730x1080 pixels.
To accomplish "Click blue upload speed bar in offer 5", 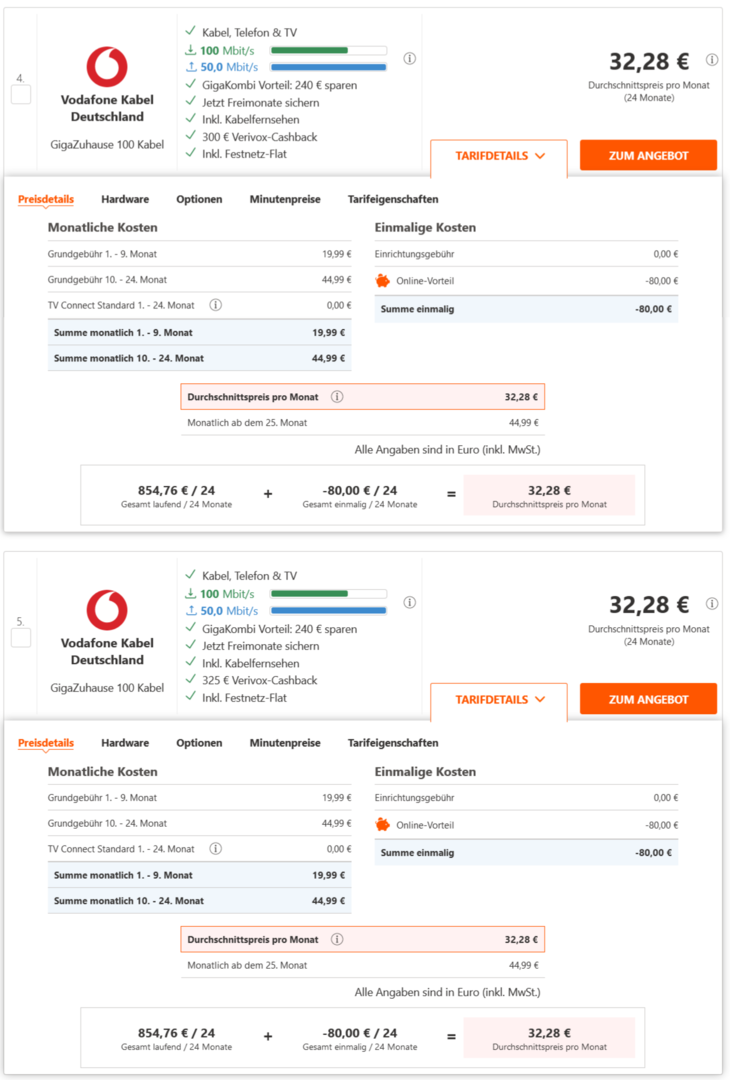I will [x=328, y=611].
